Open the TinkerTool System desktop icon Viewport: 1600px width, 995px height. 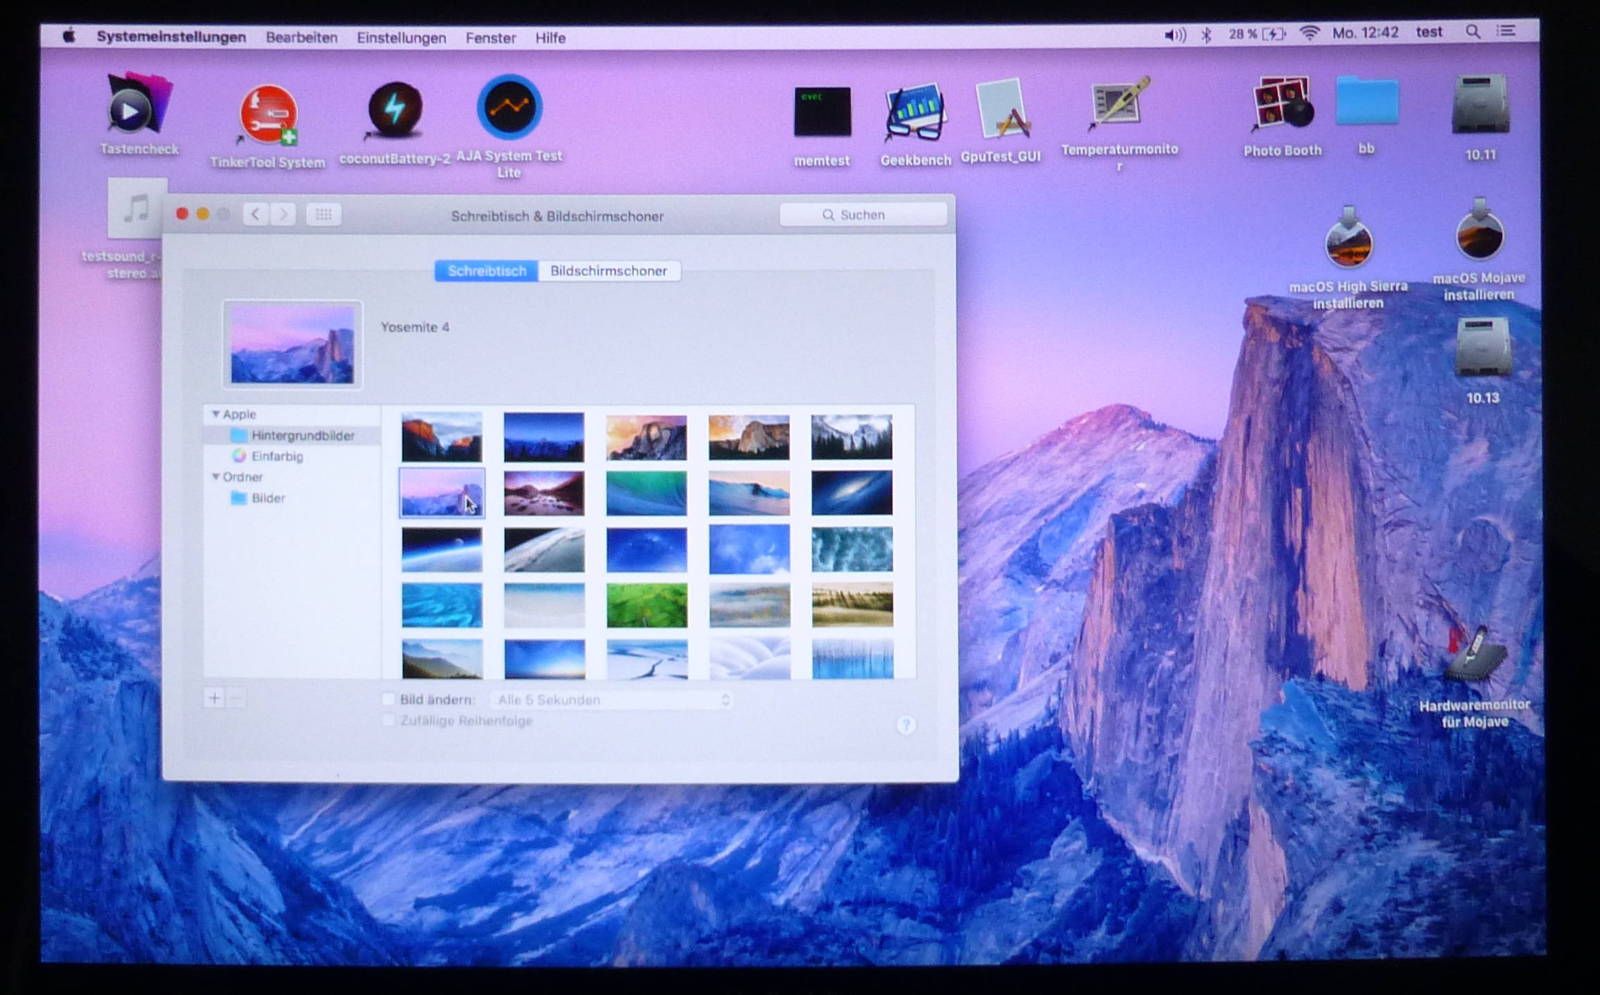click(267, 116)
